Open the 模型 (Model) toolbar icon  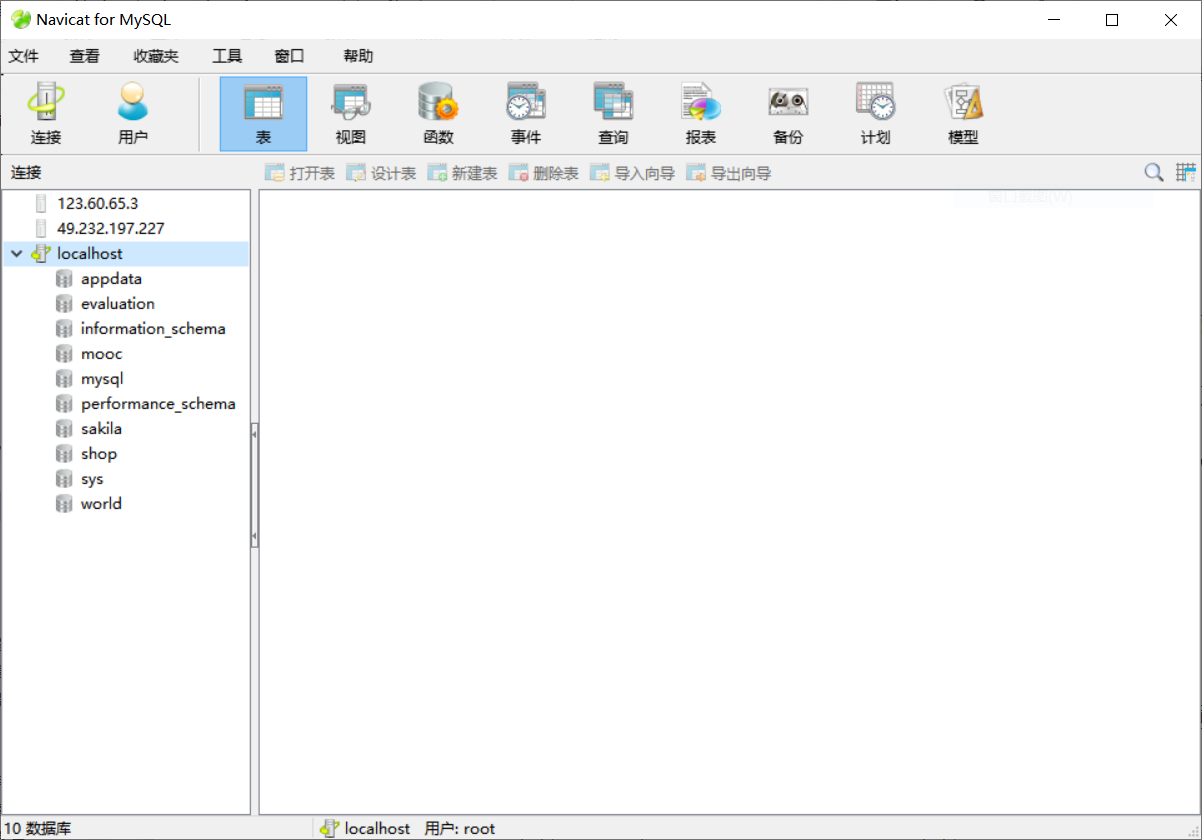pyautogui.click(x=963, y=114)
